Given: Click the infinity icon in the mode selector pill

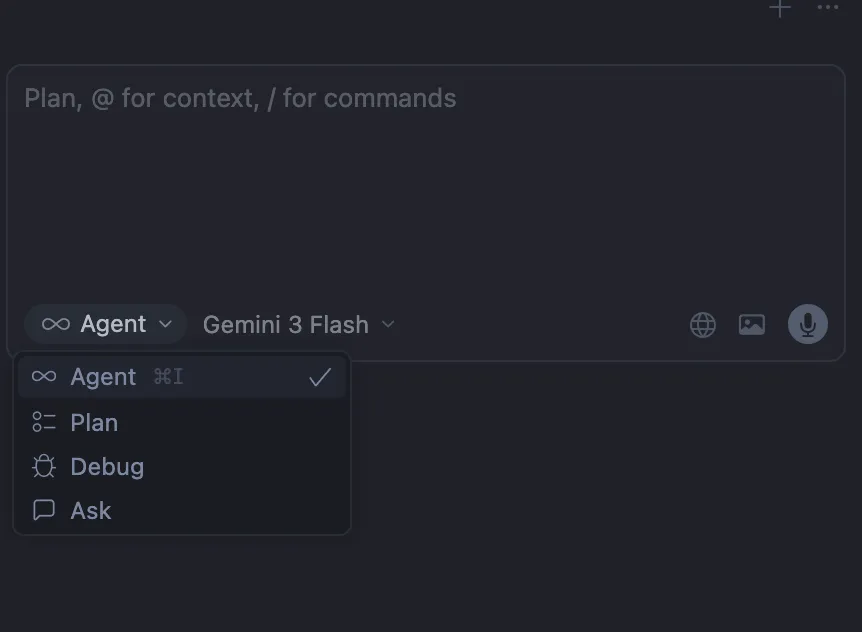Looking at the screenshot, I should (56, 324).
